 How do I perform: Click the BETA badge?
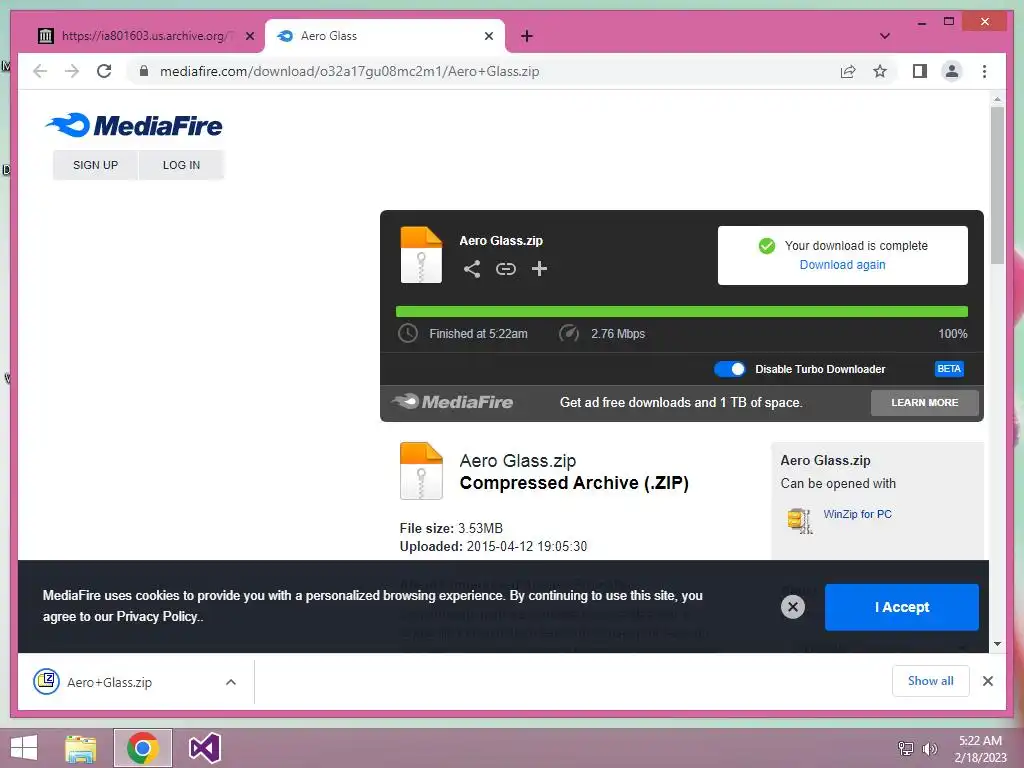(949, 369)
